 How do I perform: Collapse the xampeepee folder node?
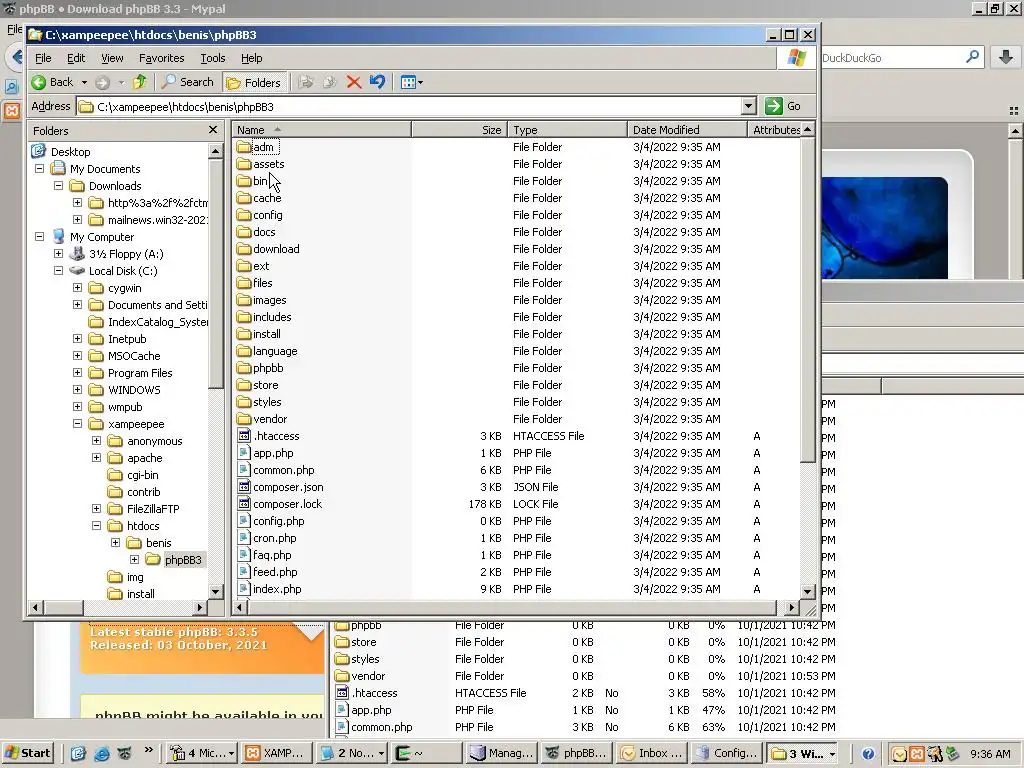pos(77,423)
